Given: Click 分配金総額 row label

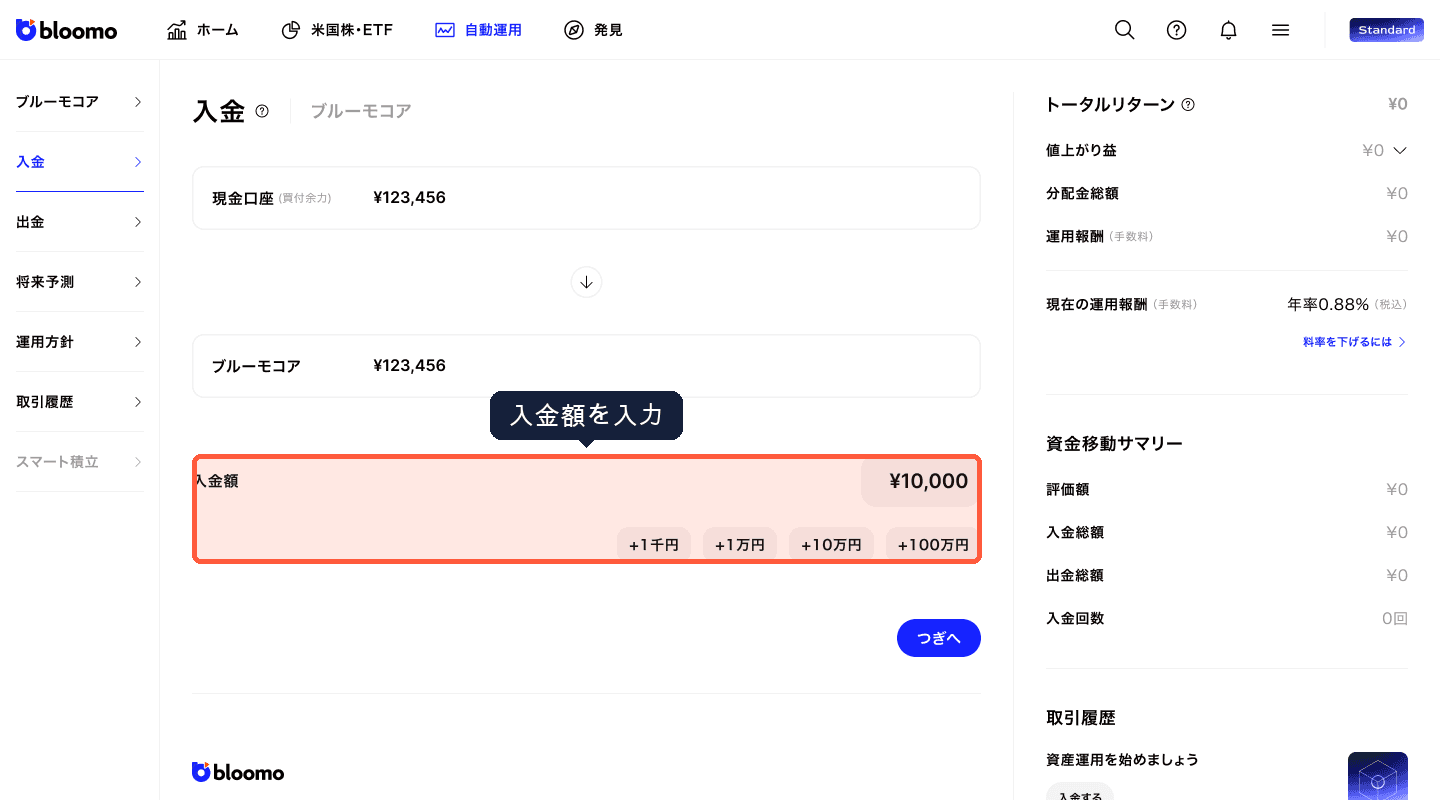Looking at the screenshot, I should tap(1082, 193).
